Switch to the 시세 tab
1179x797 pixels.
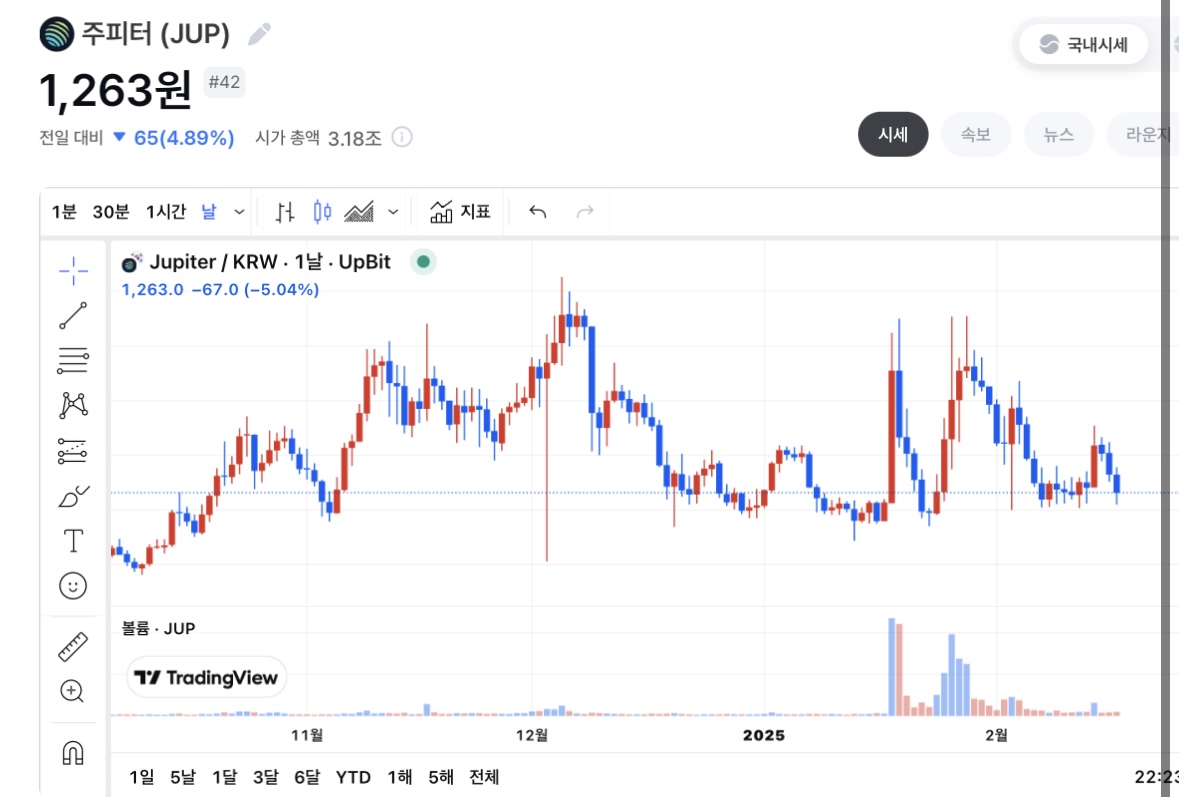click(893, 135)
